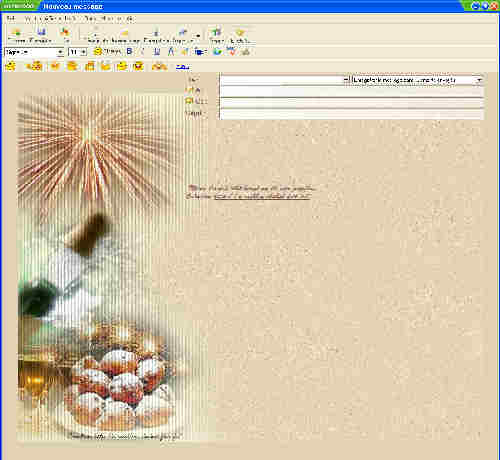500x460 pixels.
Task: Click the Cc address-book button
Action: coord(196,101)
